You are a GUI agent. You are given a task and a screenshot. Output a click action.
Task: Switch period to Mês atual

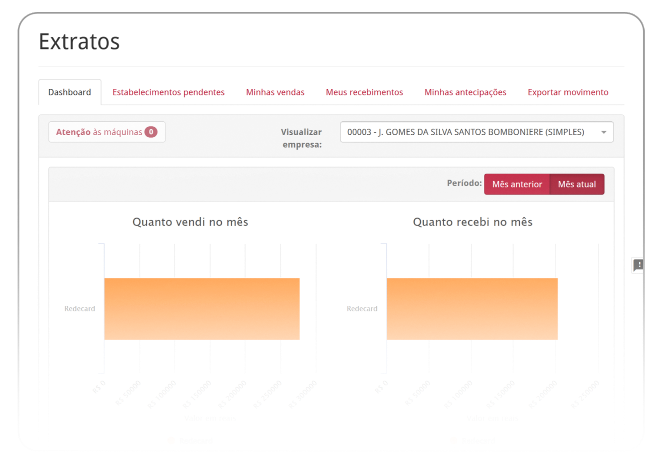(577, 184)
